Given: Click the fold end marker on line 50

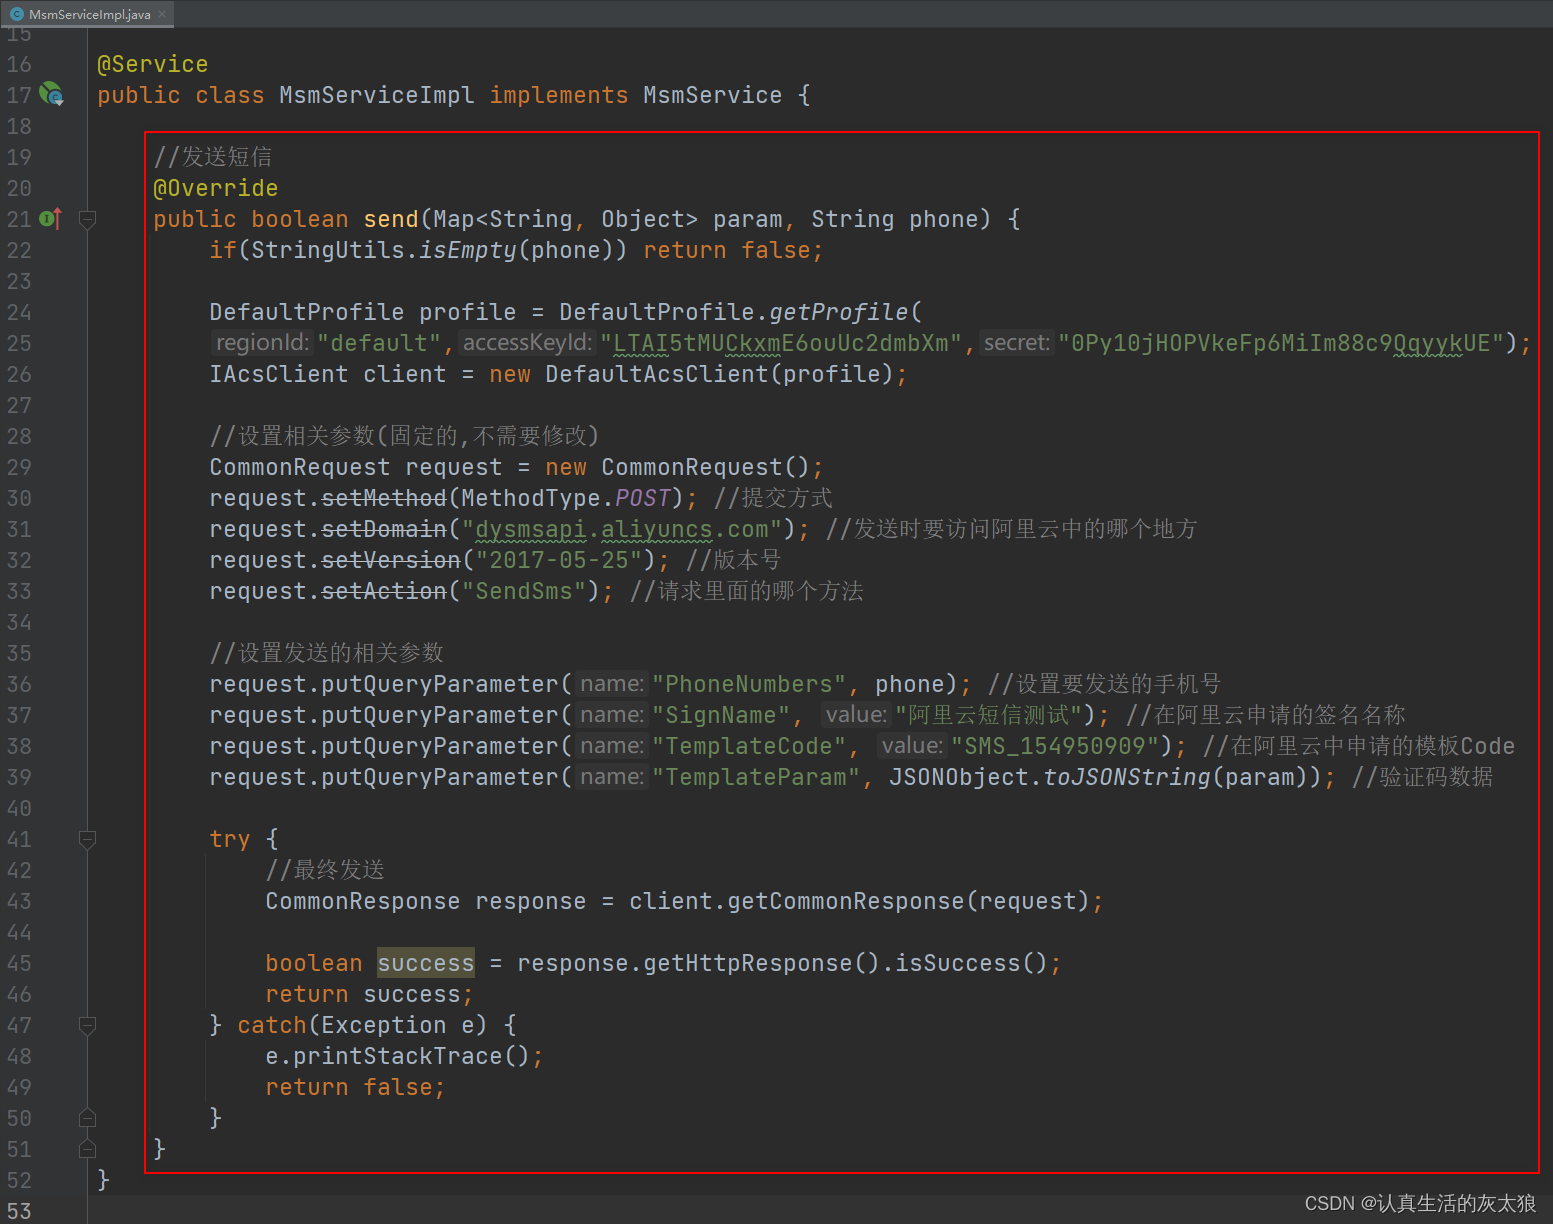Looking at the screenshot, I should coord(87,1118).
